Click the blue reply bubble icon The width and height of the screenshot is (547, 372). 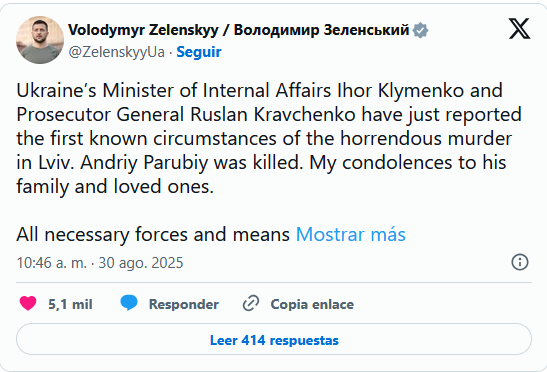(129, 303)
